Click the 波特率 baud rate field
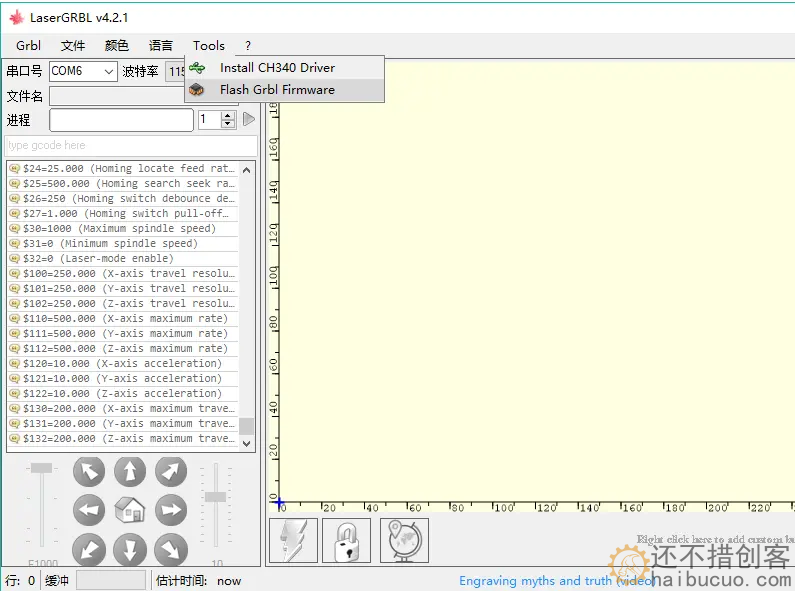795x591 pixels. tap(175, 71)
